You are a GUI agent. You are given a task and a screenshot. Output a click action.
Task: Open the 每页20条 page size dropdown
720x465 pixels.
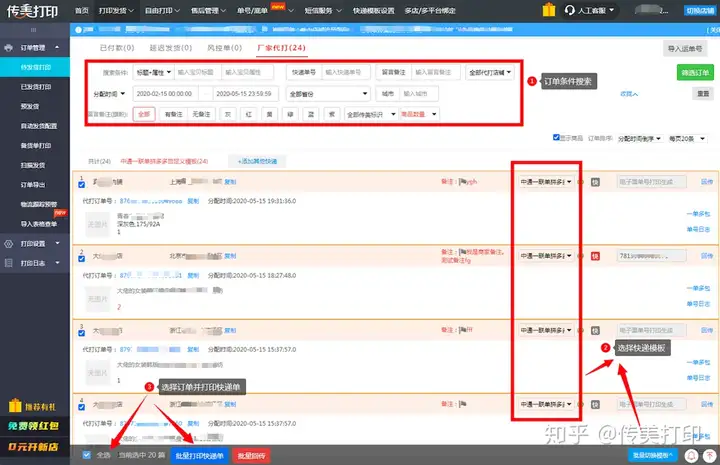pos(687,139)
